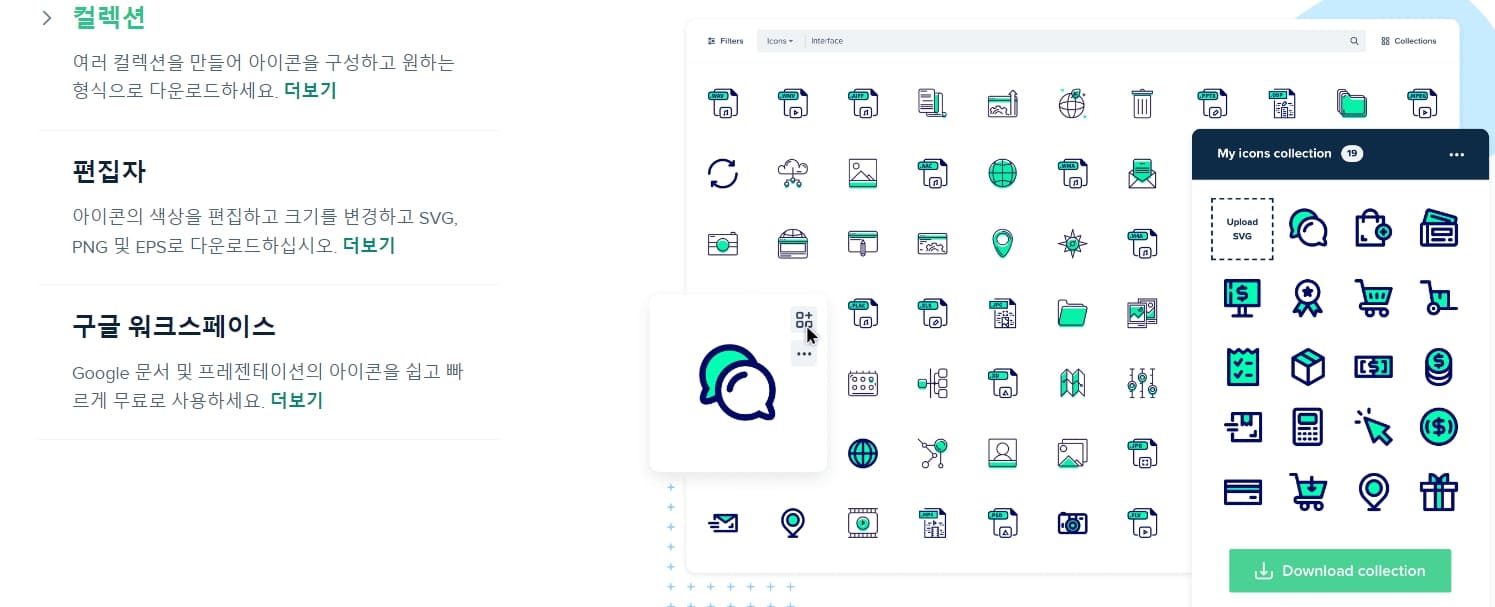The image size is (1495, 607).
Task: Select the green map pin icon
Action: [1002, 243]
